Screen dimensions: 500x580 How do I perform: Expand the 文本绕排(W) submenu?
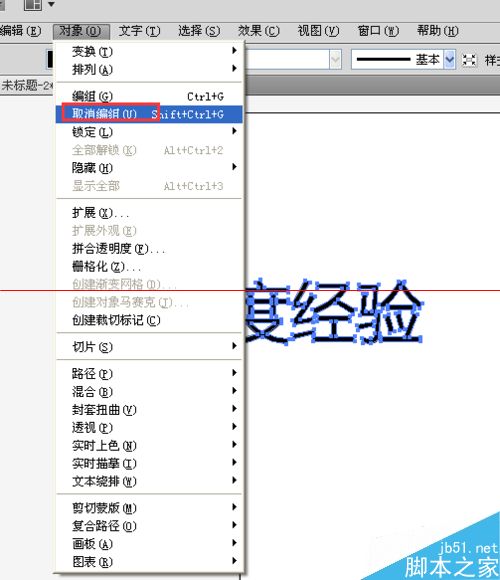[x=149, y=481]
